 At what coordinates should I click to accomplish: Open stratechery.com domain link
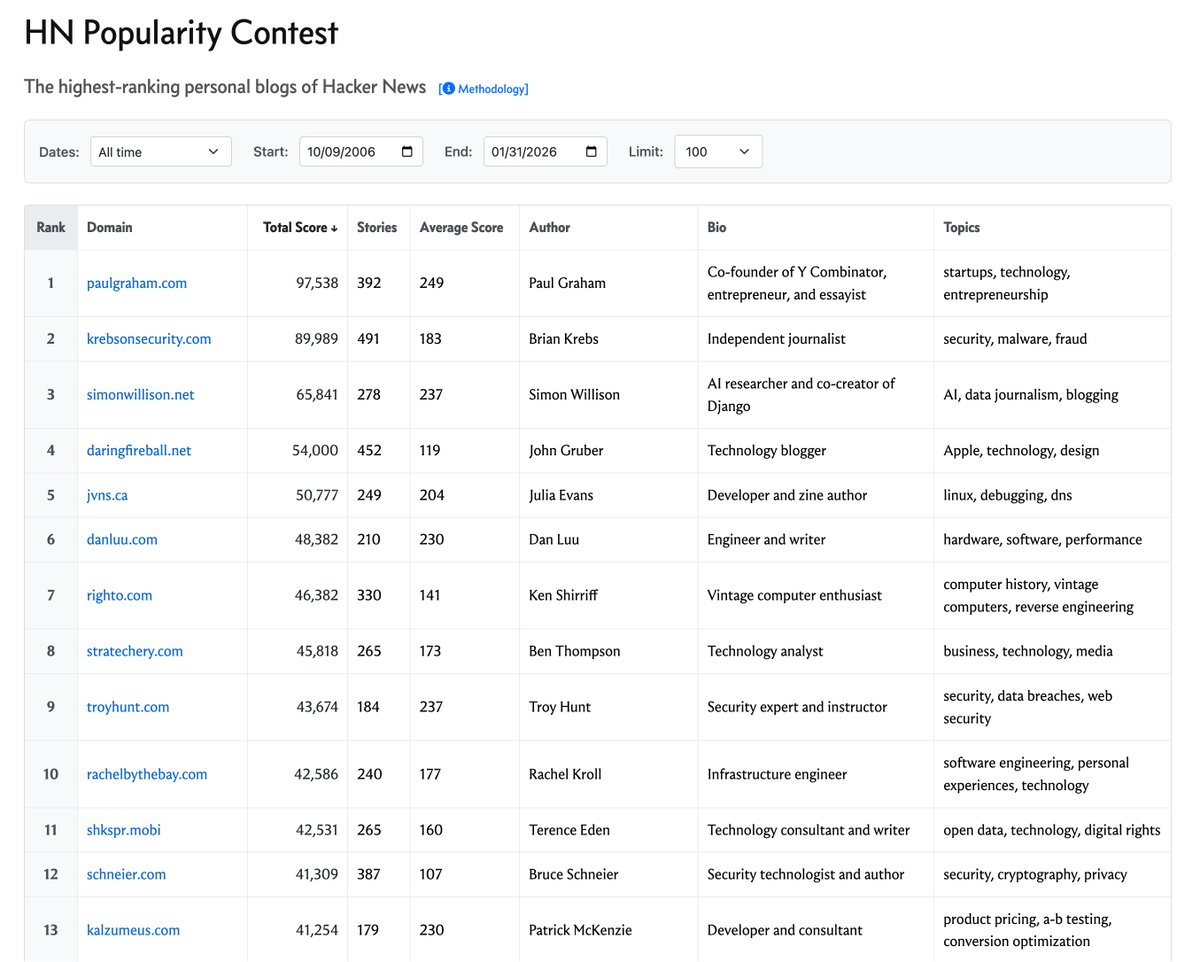point(135,652)
